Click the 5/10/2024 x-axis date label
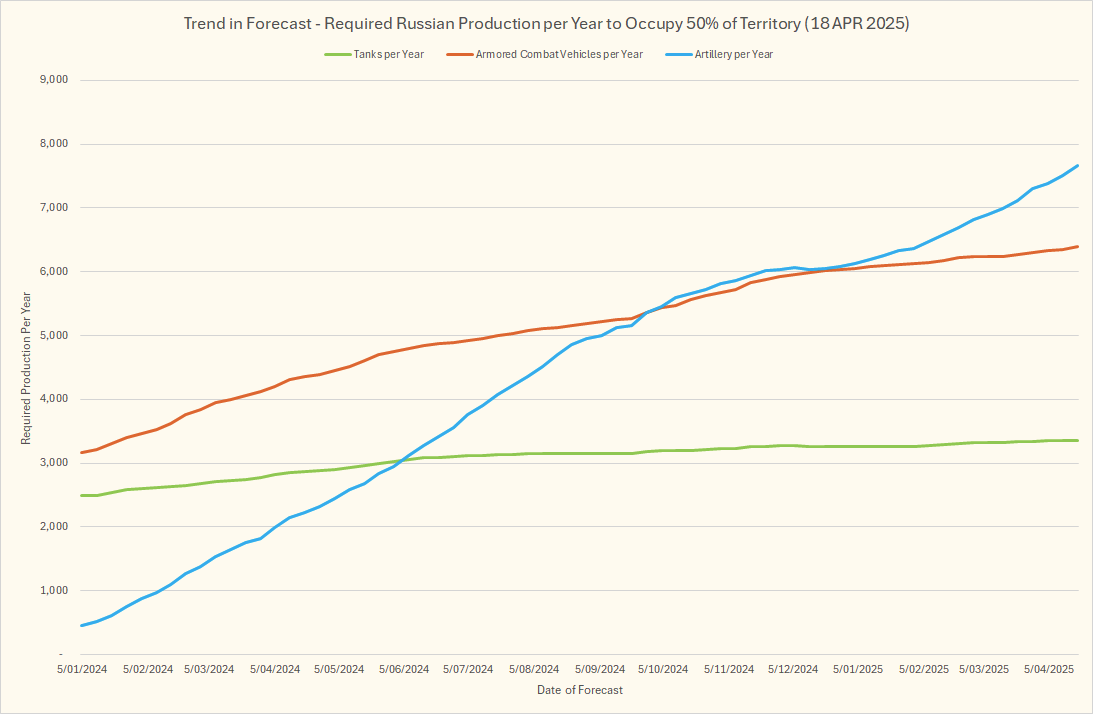The width and height of the screenshot is (1093, 714). tap(662, 669)
